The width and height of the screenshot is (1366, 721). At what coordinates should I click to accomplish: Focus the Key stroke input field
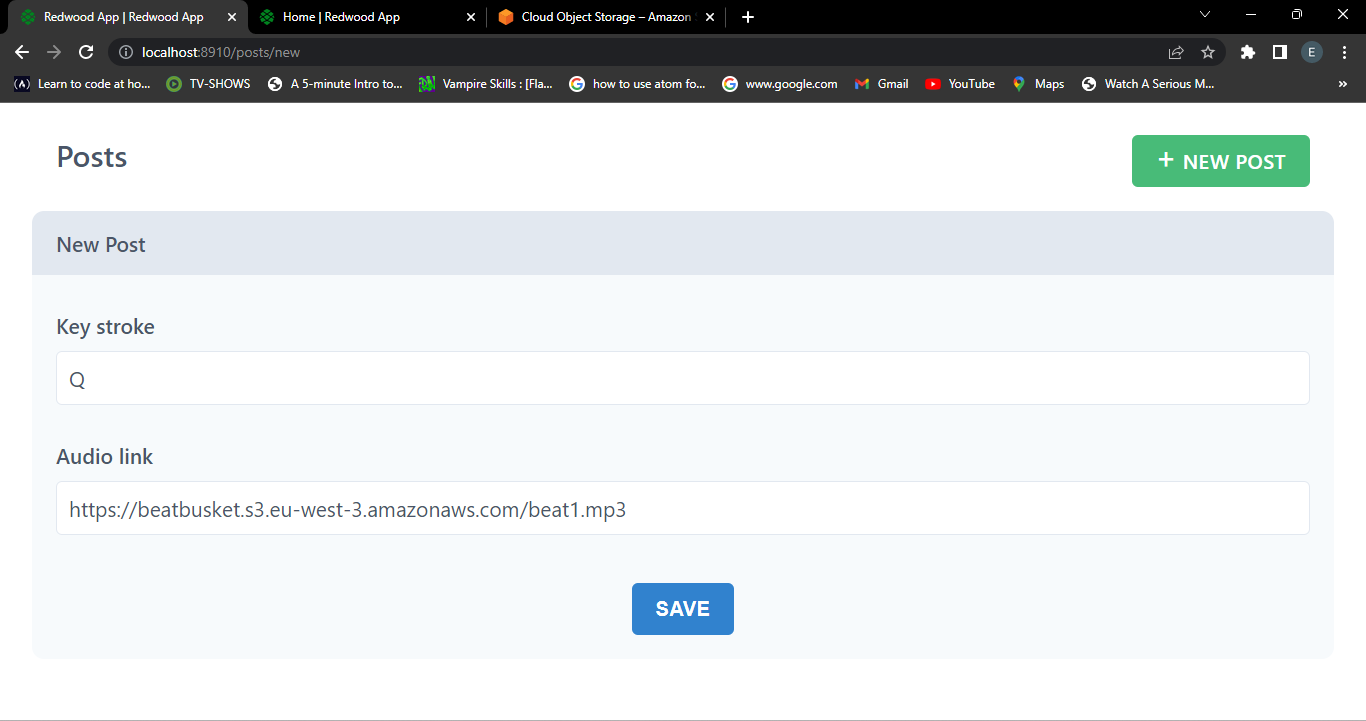(x=682, y=378)
